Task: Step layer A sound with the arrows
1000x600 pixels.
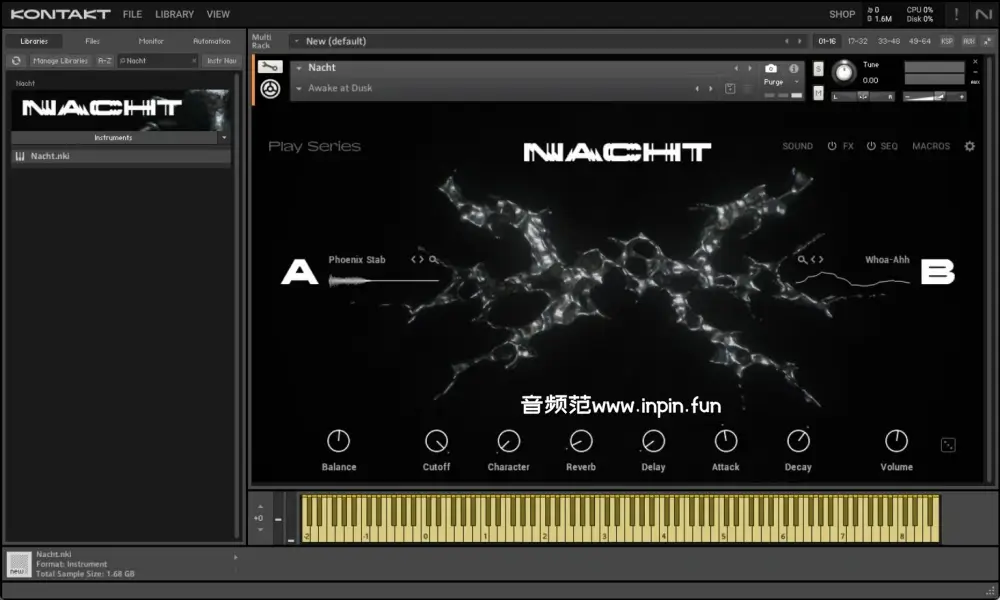Action: coord(417,260)
